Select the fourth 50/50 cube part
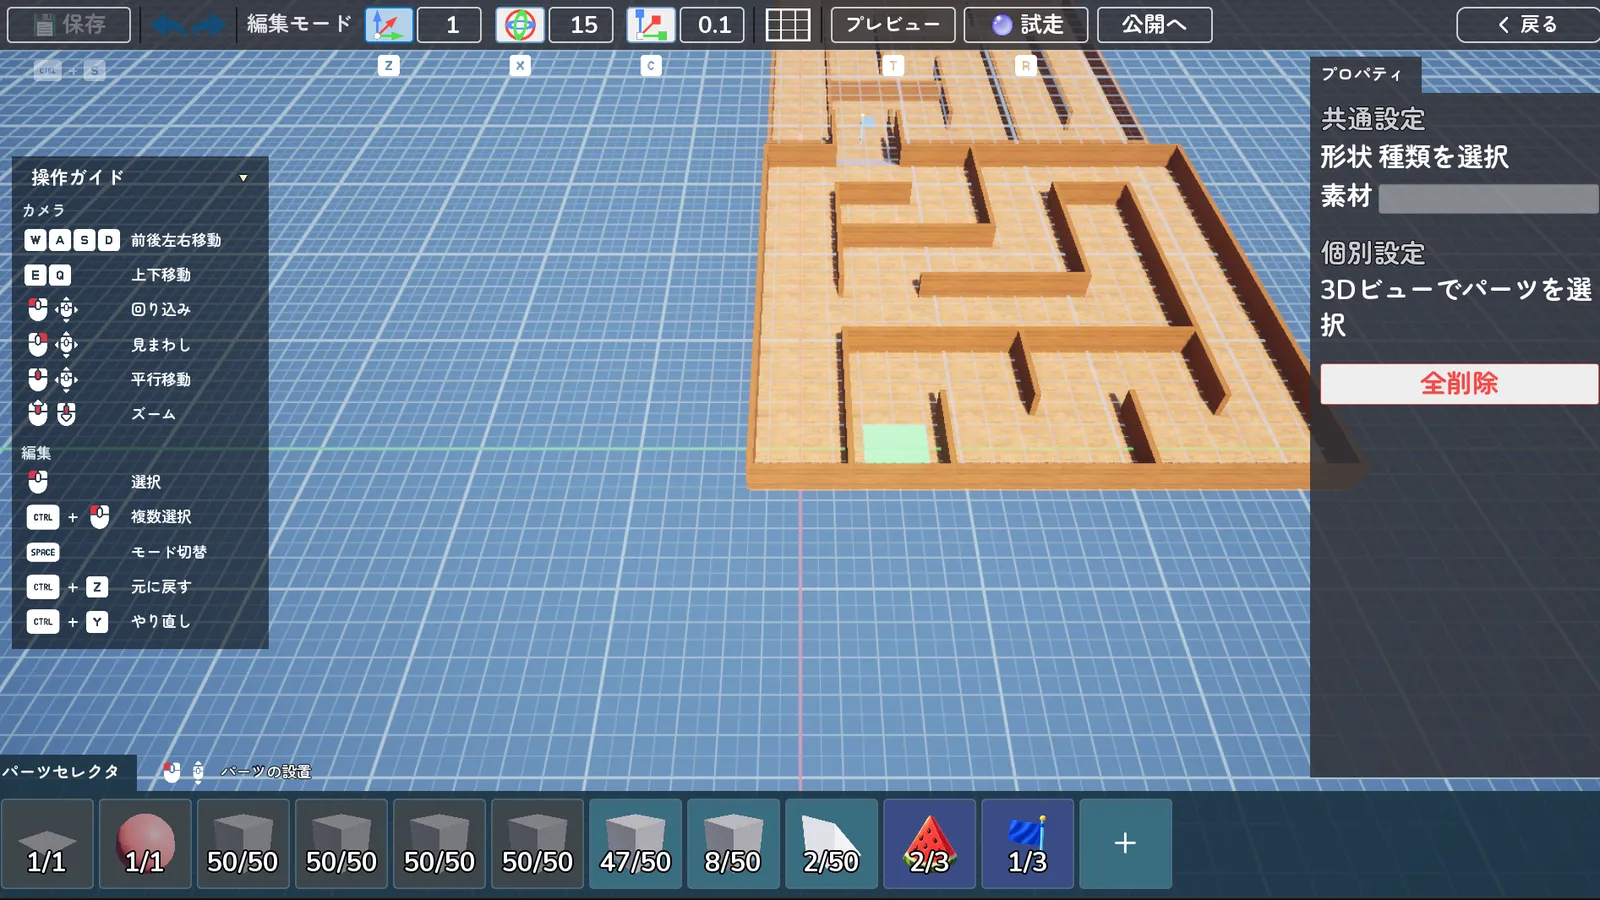The image size is (1600, 900). coord(537,843)
